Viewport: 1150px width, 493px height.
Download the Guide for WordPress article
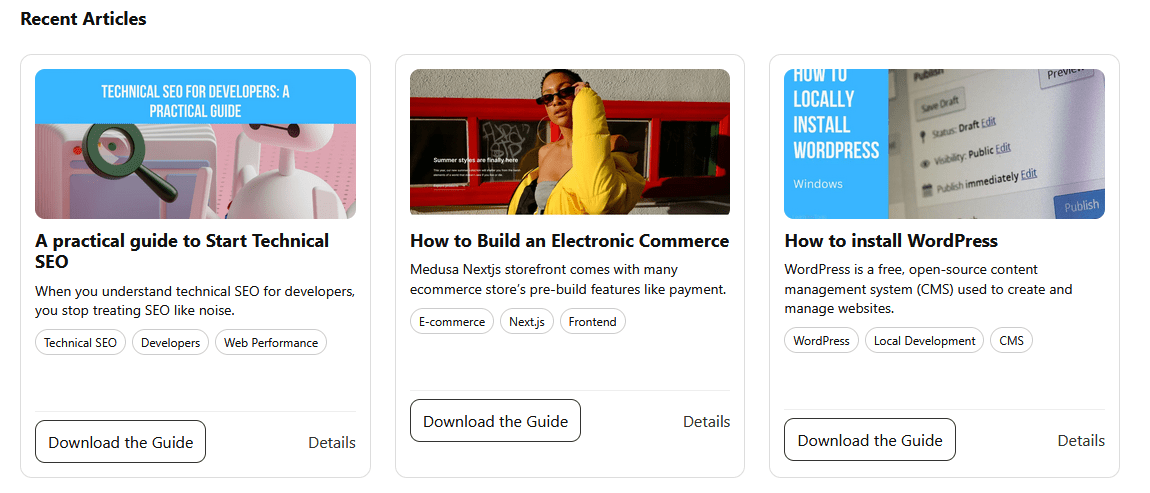pos(870,439)
